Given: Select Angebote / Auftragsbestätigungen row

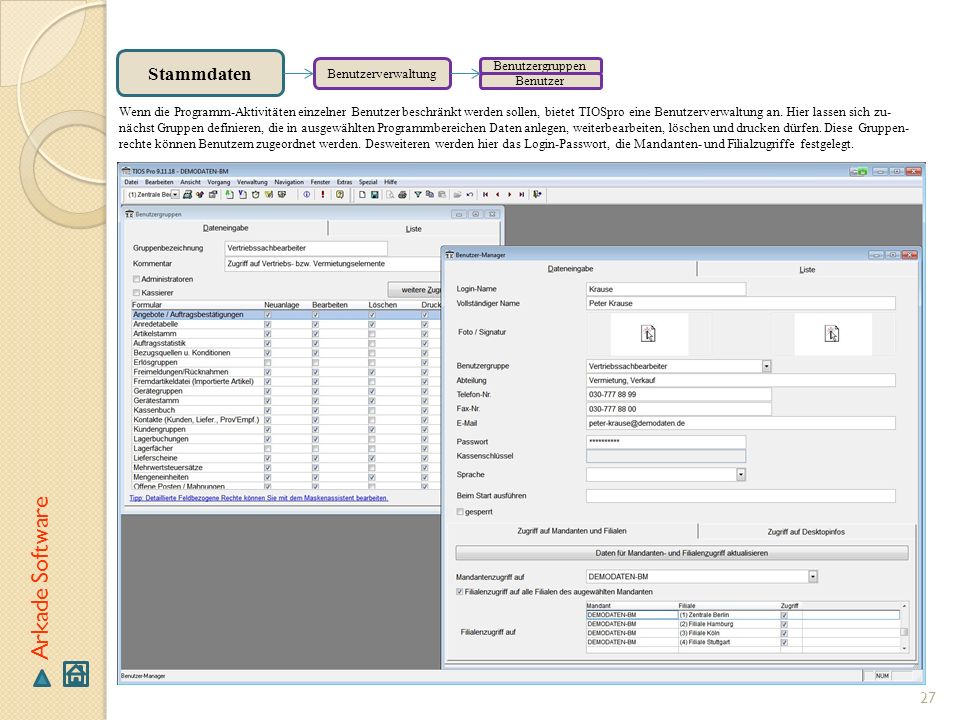Looking at the screenshot, I should (285, 315).
